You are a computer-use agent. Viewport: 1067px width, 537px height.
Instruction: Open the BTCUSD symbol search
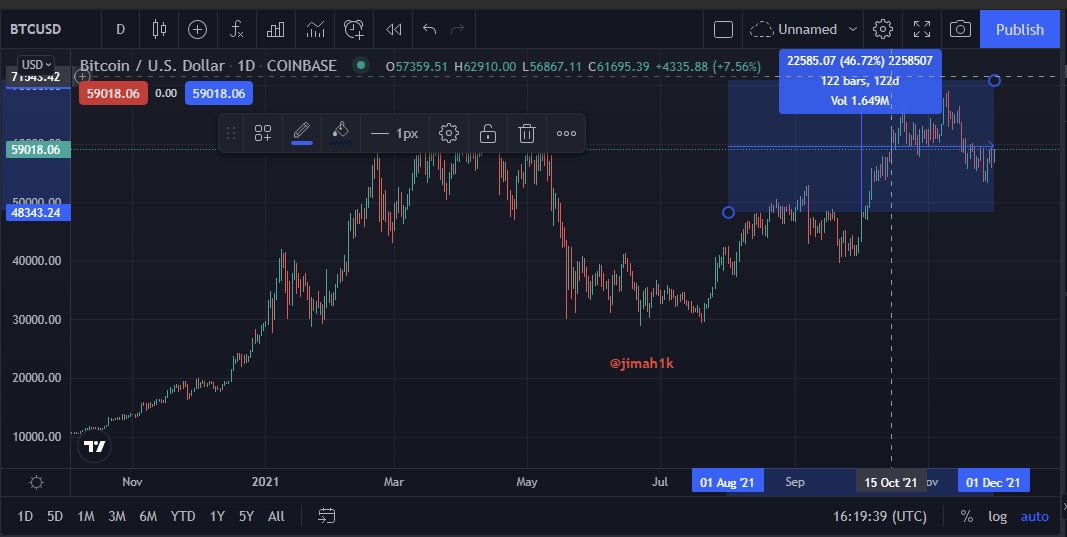pos(35,29)
